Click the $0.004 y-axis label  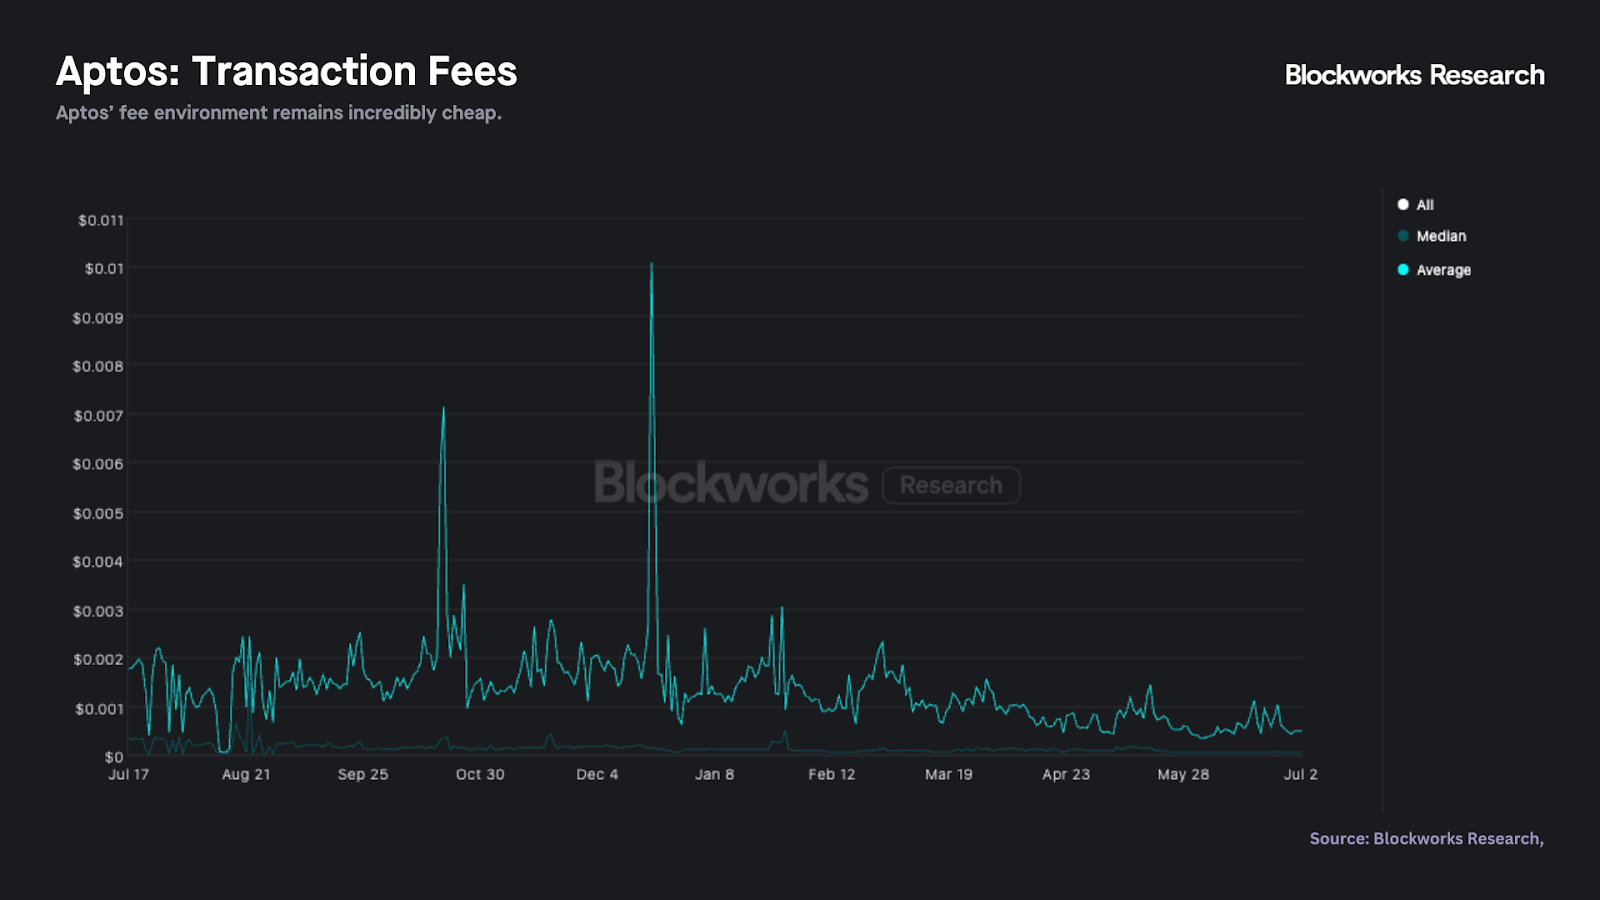[x=98, y=562]
